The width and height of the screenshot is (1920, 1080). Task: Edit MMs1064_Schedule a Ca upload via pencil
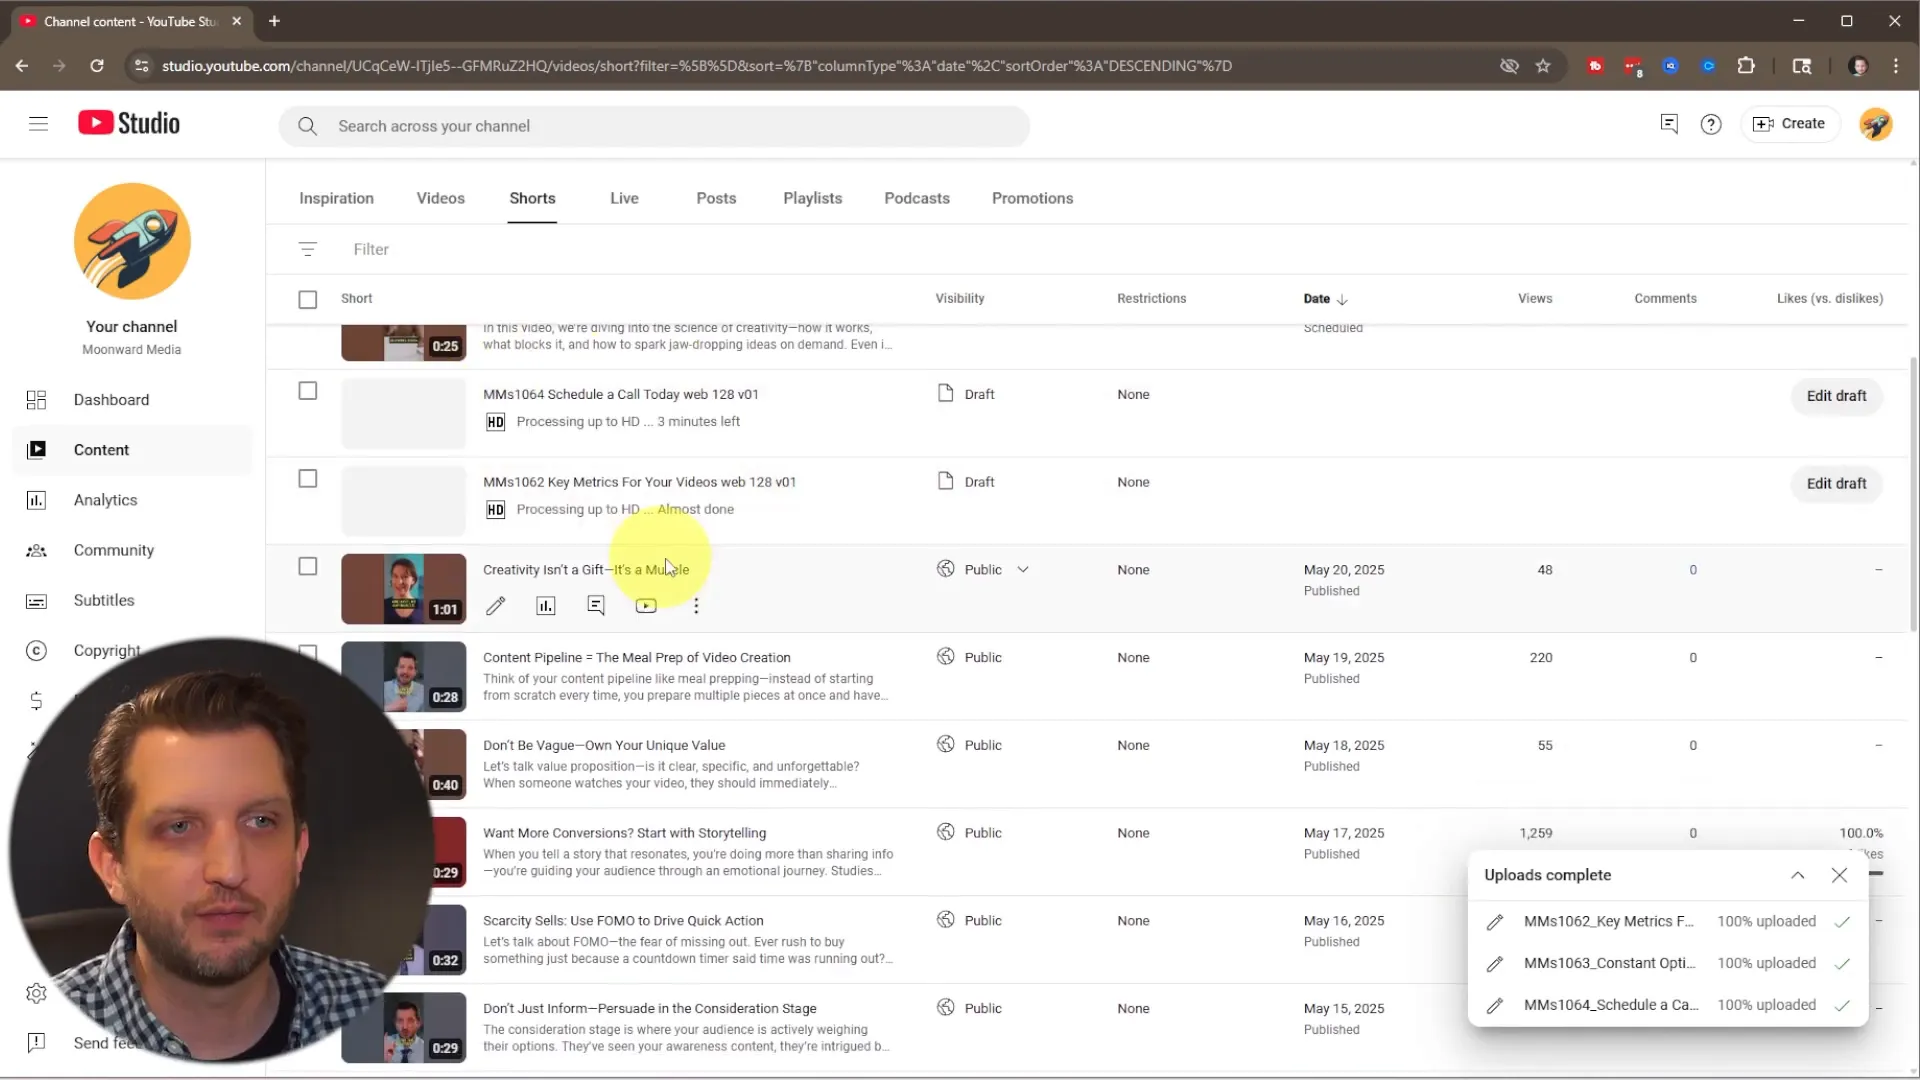click(x=1495, y=1006)
